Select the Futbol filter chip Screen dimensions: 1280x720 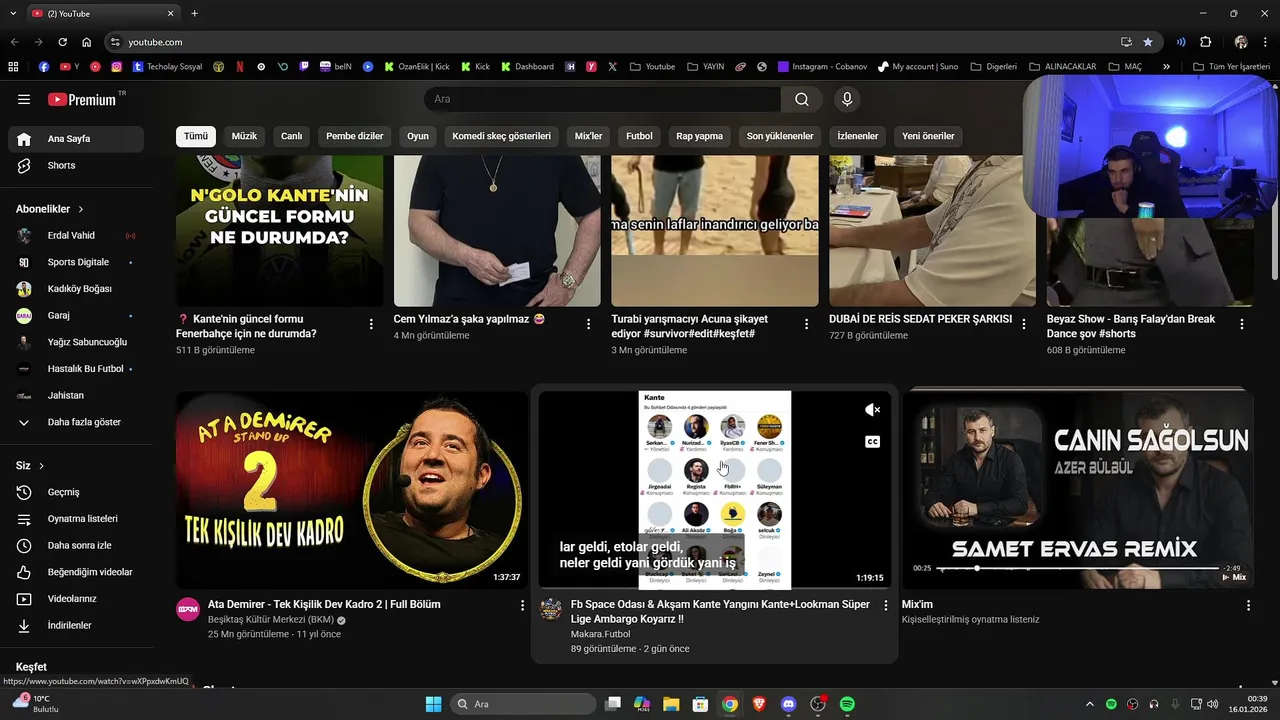[x=639, y=136]
